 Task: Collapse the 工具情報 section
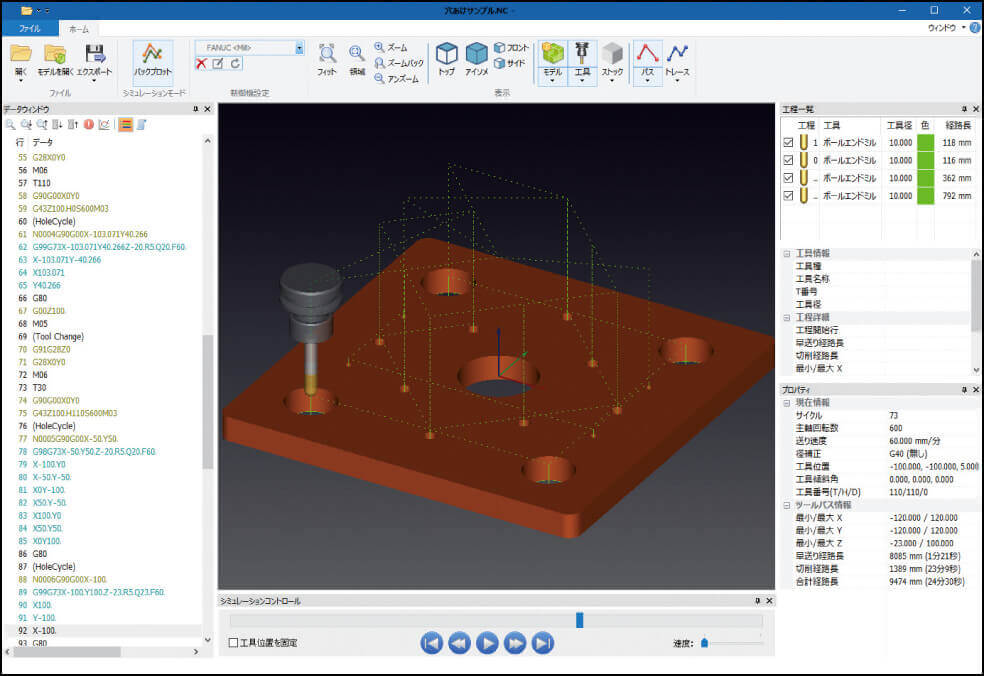(786, 254)
